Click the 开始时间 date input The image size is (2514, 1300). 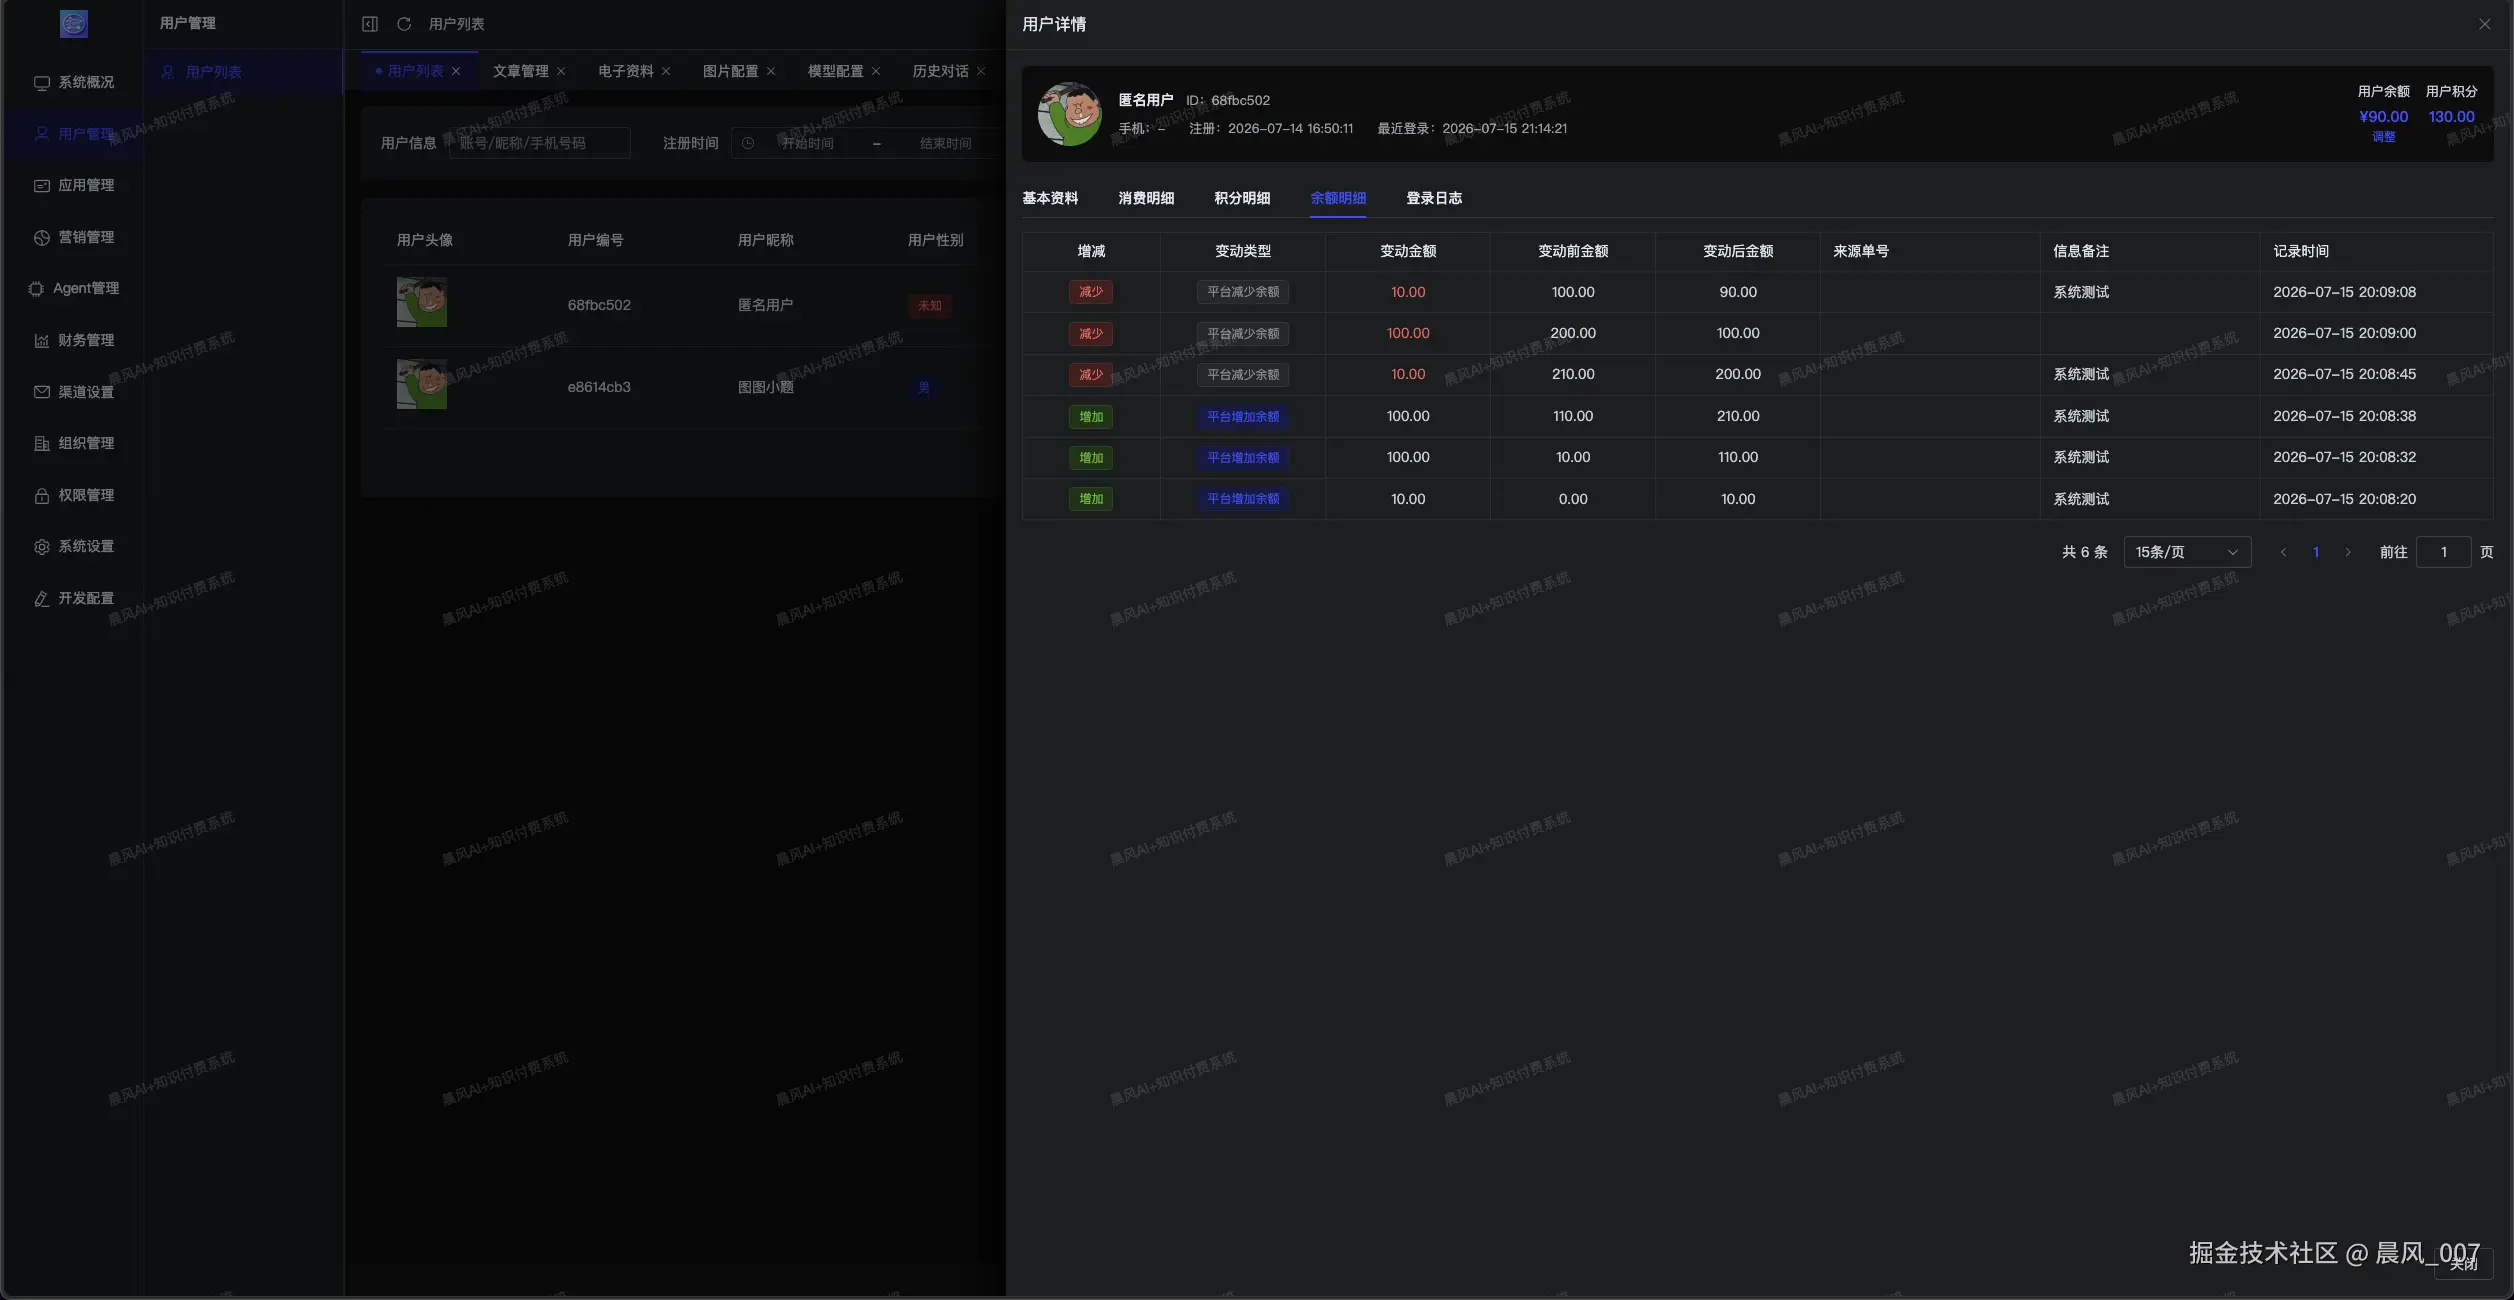(x=807, y=144)
